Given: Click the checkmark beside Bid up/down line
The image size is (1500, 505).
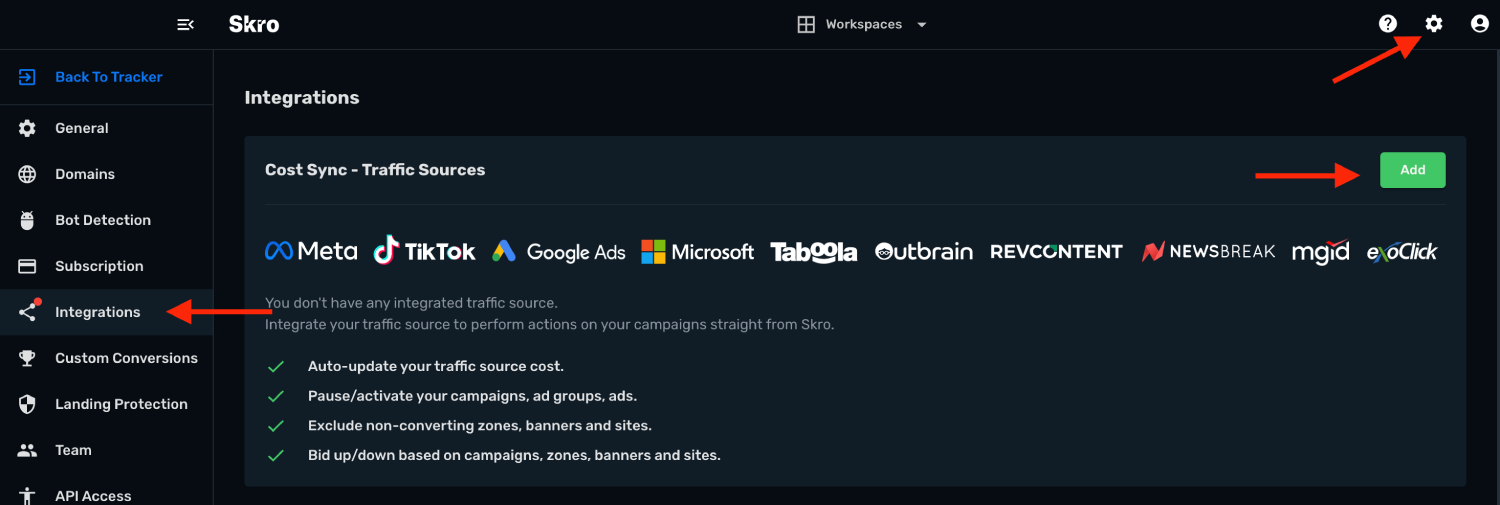Looking at the screenshot, I should 276,455.
